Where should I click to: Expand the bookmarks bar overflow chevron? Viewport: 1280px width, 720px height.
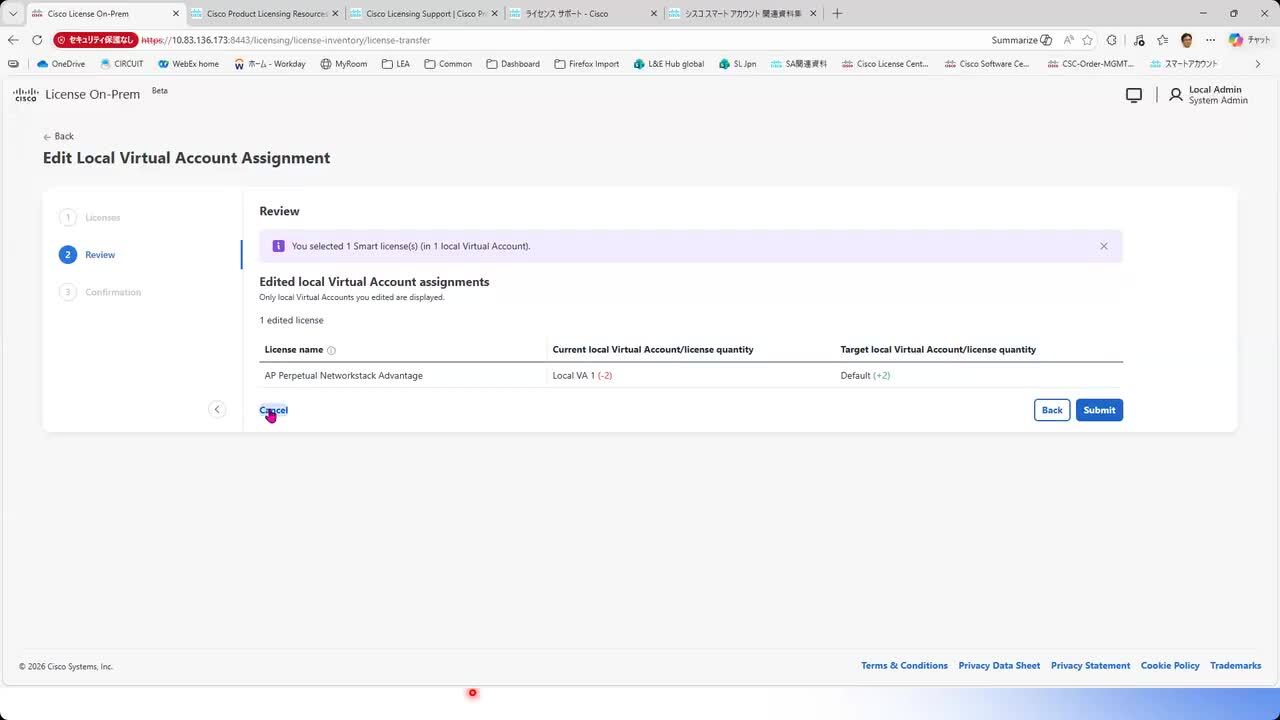(1258, 64)
